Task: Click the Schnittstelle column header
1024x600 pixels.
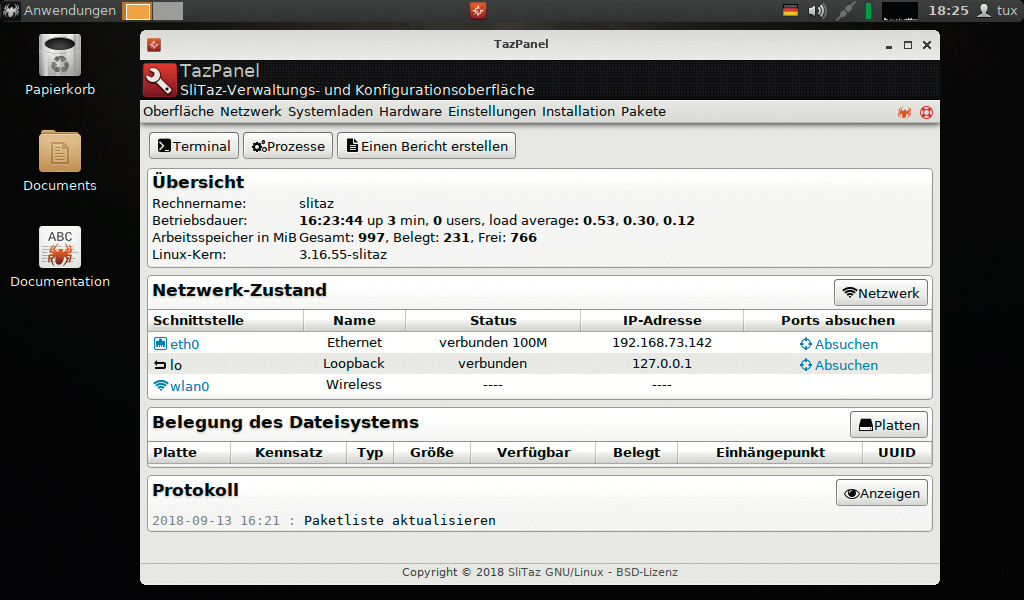Action: [226, 321]
